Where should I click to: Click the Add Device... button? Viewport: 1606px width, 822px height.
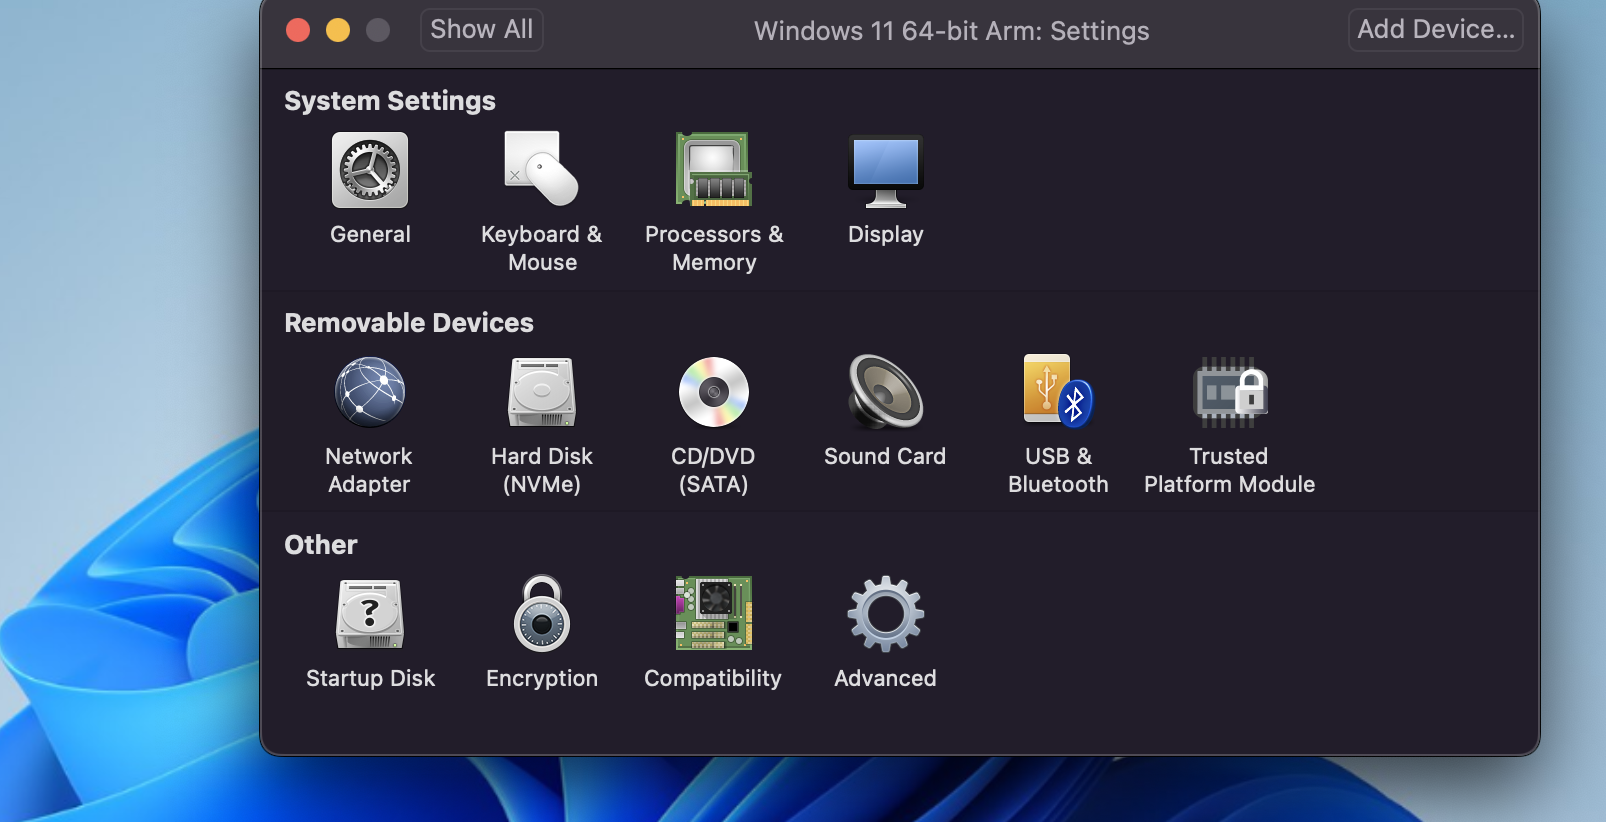click(1435, 30)
